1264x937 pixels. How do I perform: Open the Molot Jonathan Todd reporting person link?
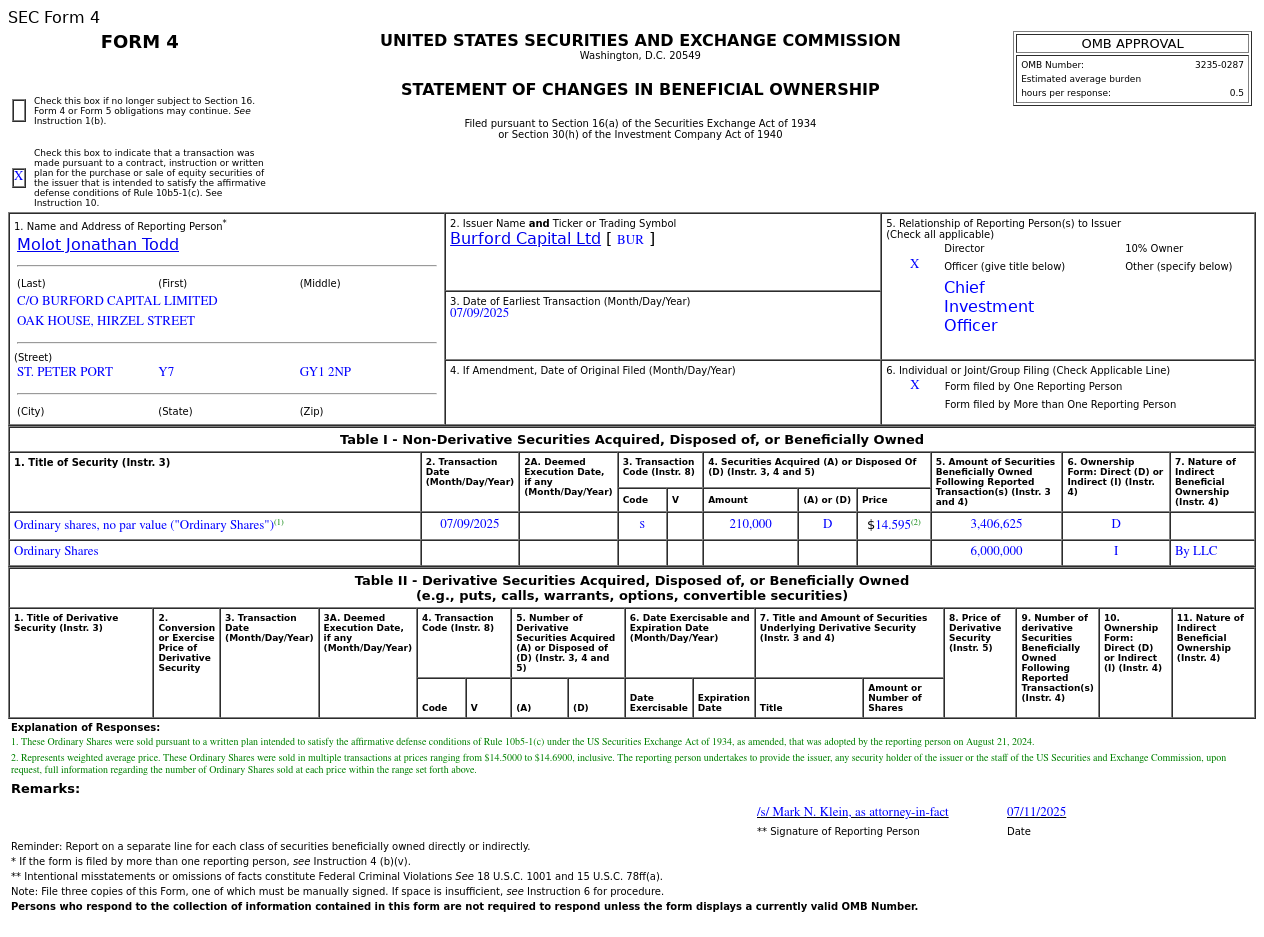point(98,245)
